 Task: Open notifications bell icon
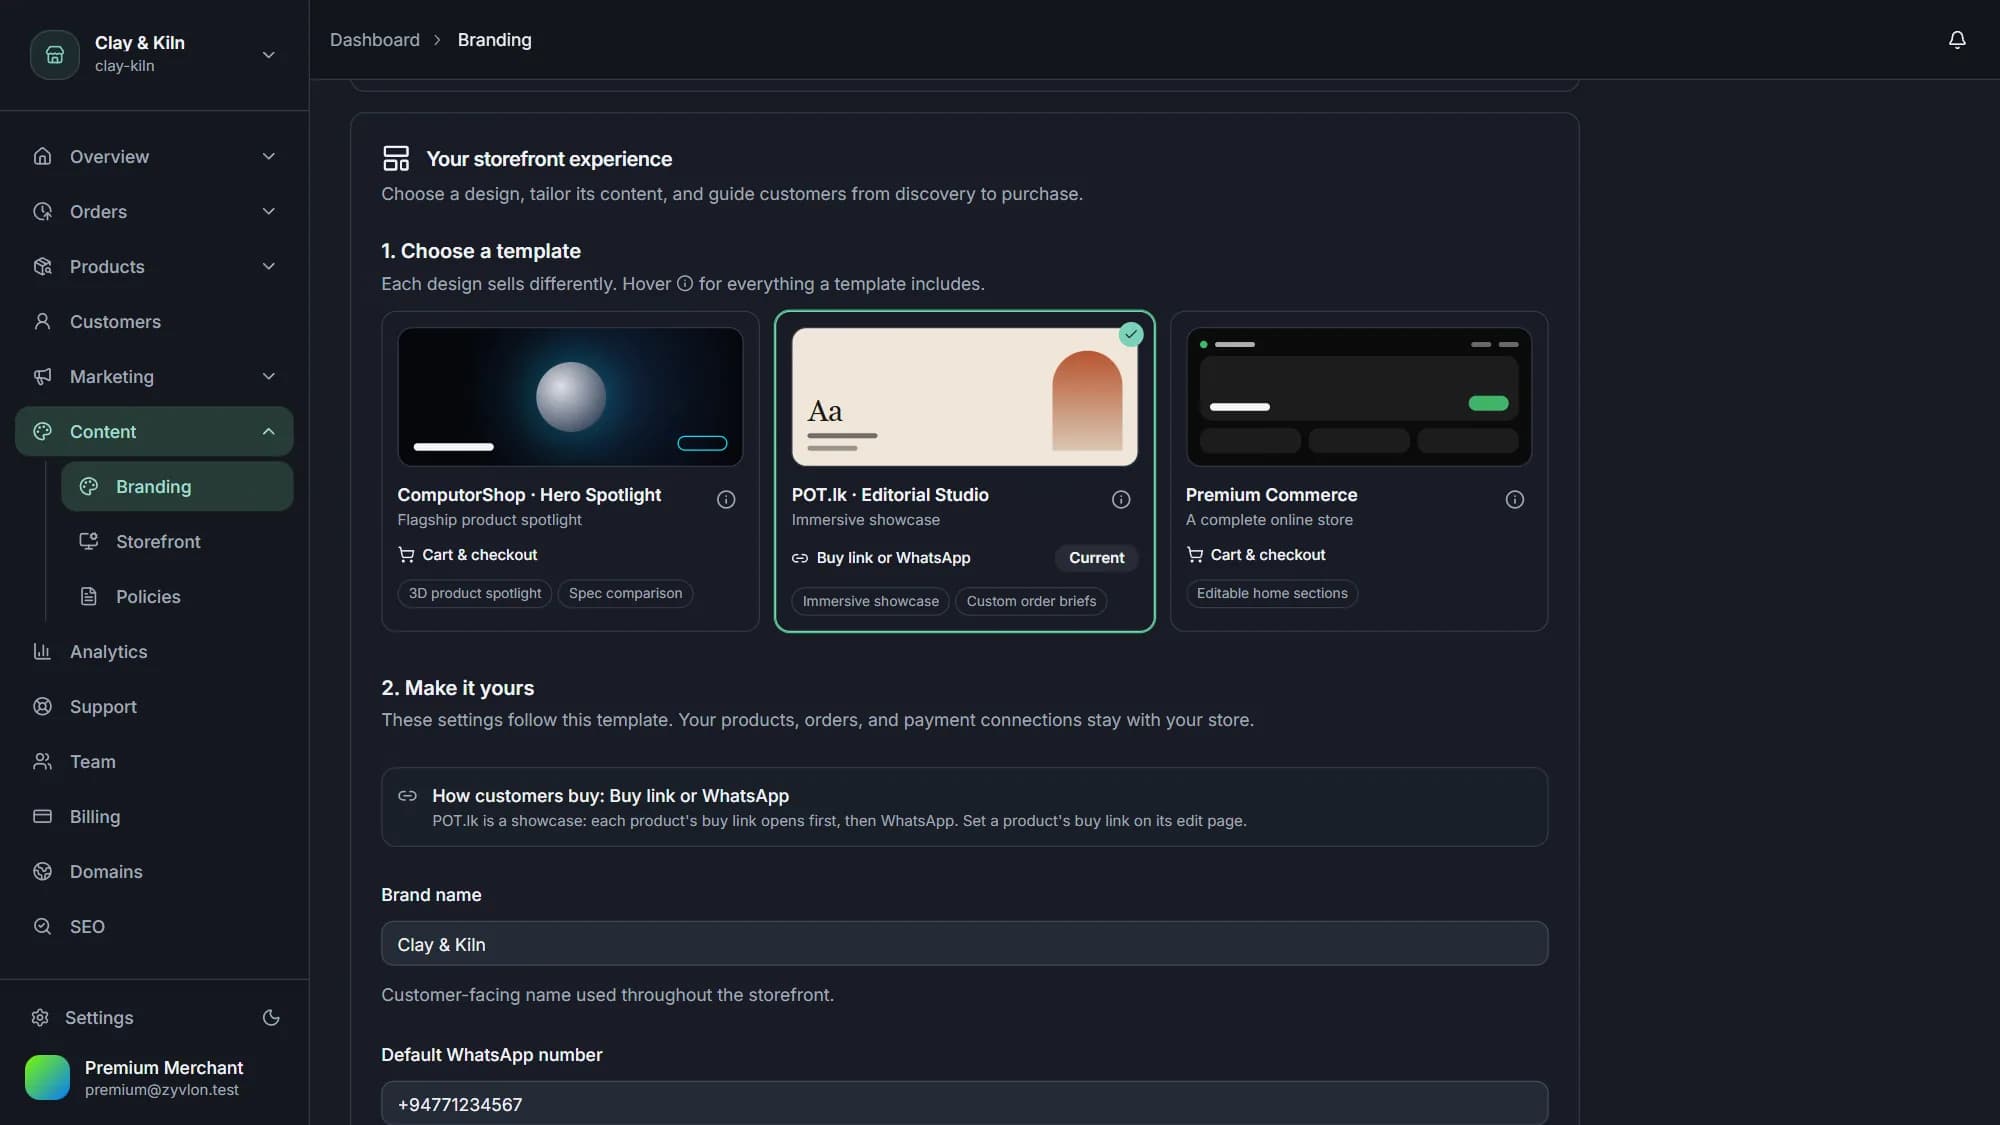pyautogui.click(x=1957, y=40)
